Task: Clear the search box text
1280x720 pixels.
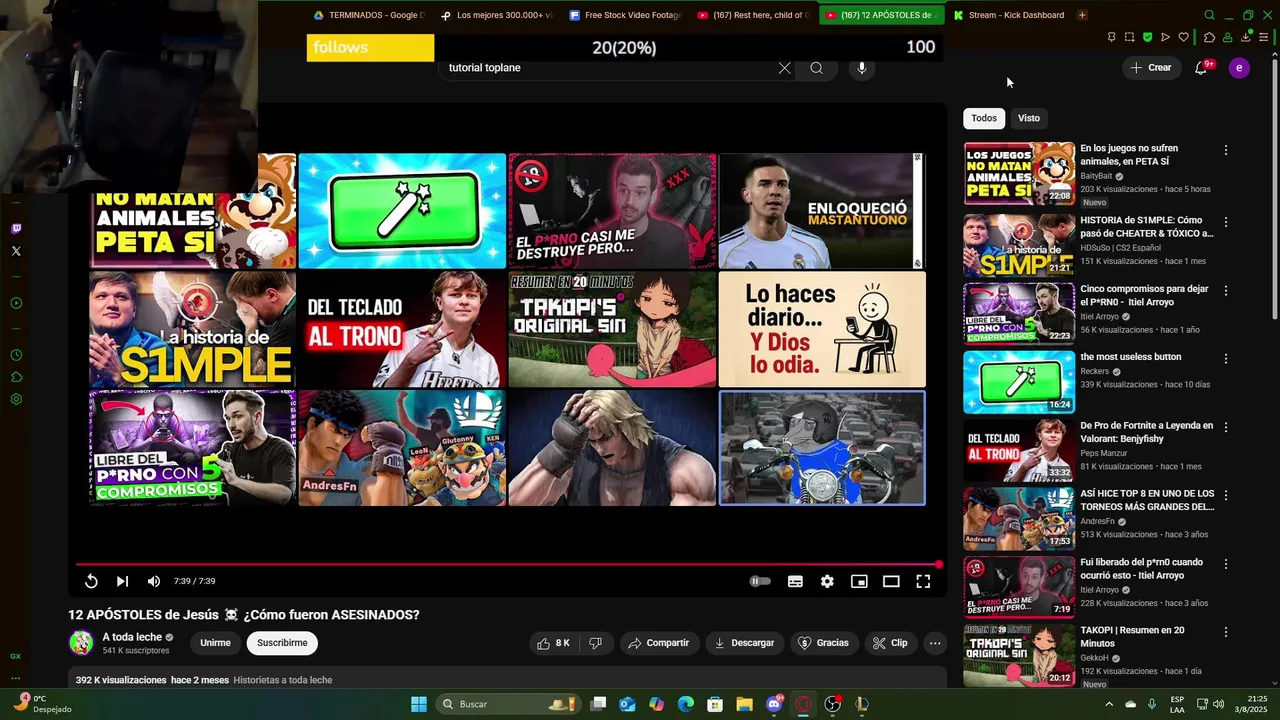Action: tap(784, 68)
